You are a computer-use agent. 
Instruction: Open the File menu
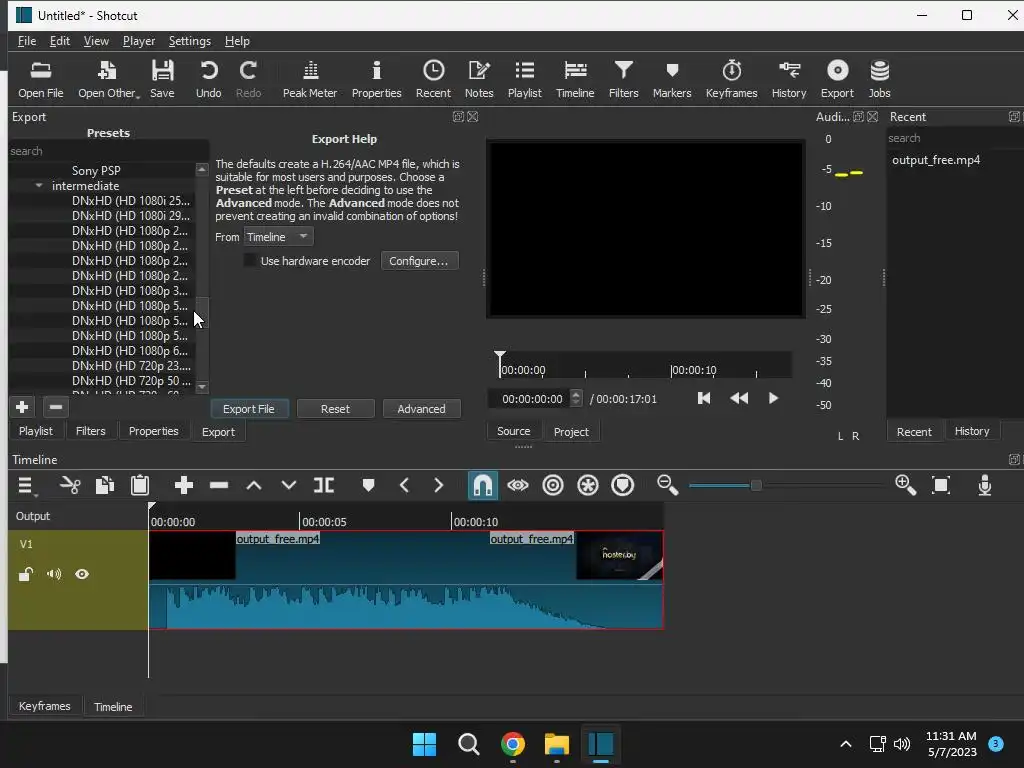click(x=27, y=41)
